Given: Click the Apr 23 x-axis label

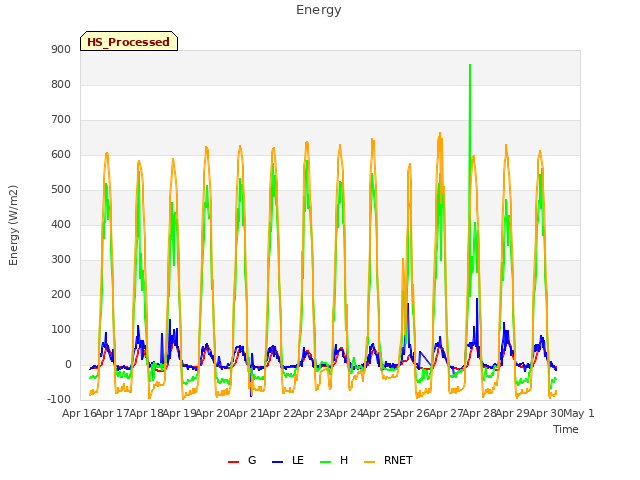Looking at the screenshot, I should (312, 413).
